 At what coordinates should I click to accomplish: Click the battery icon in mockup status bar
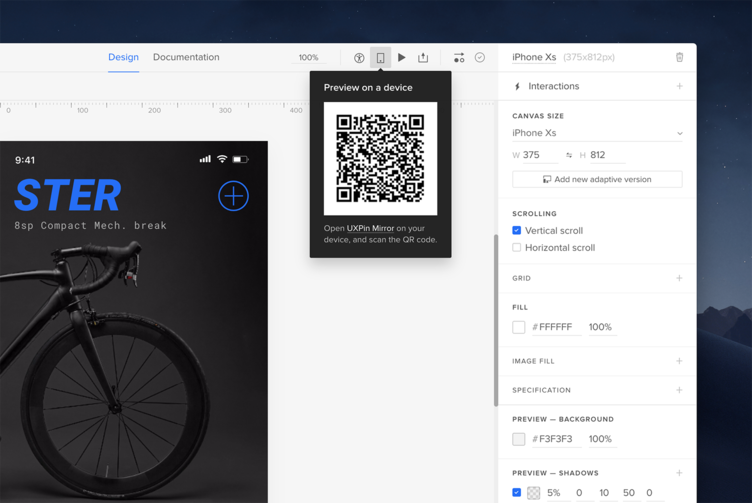point(240,159)
